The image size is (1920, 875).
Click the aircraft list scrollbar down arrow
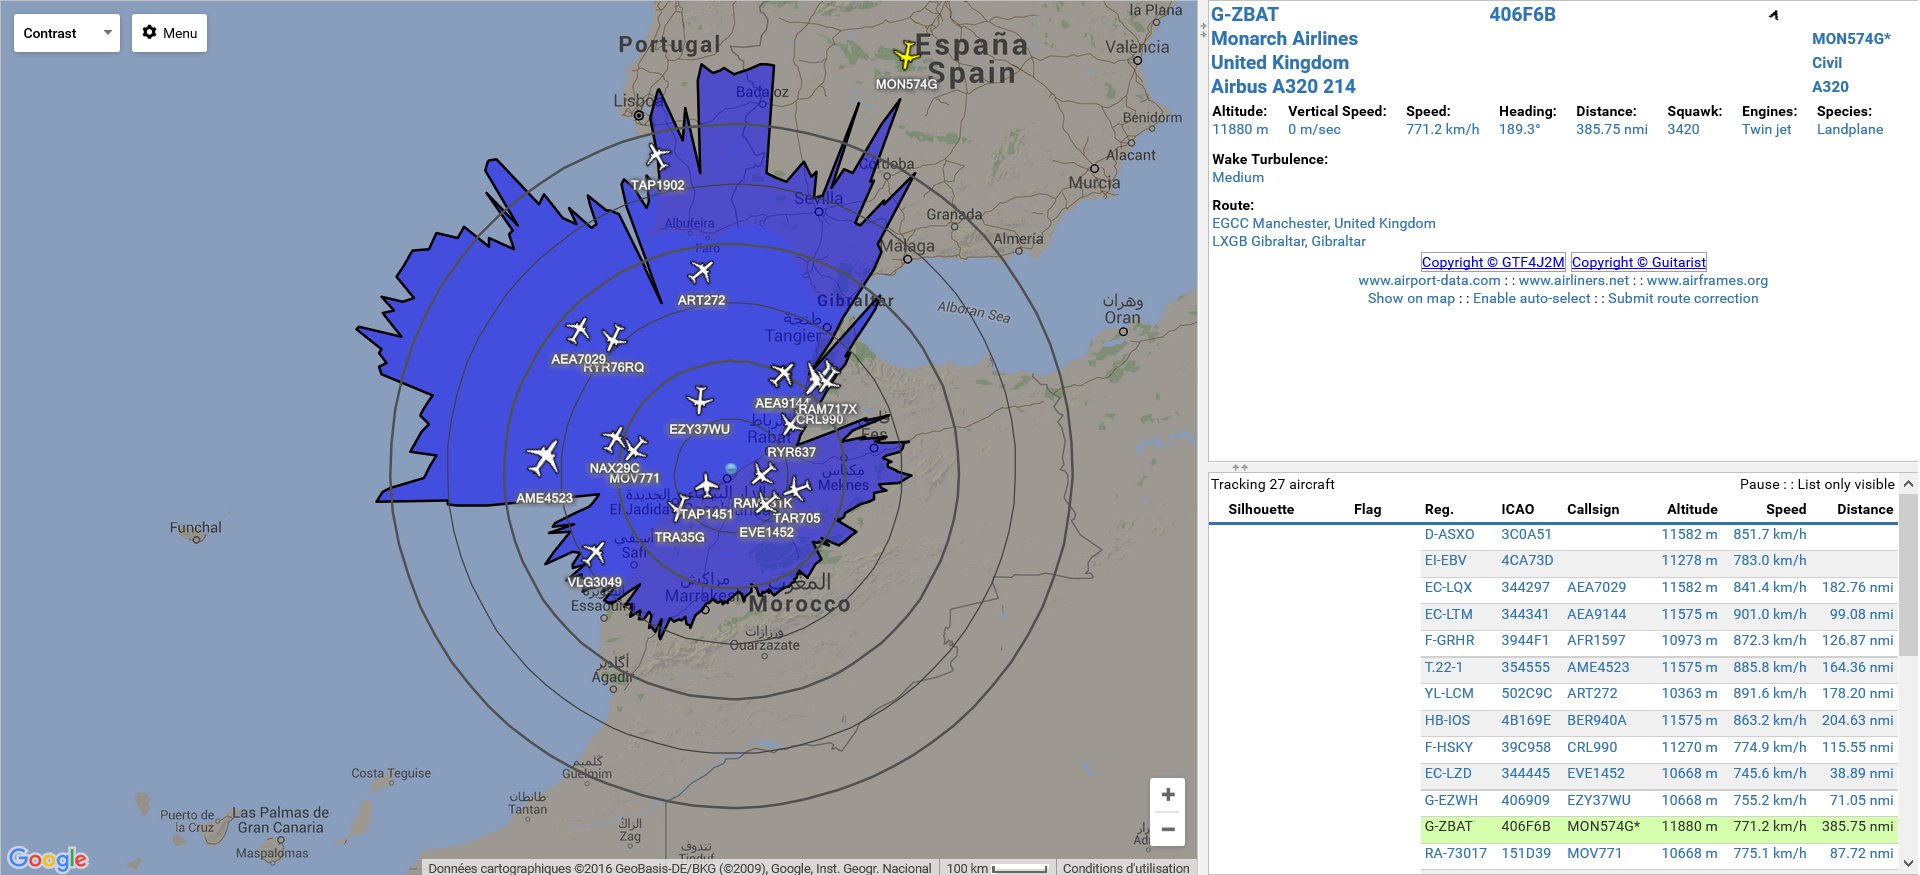coord(1908,863)
